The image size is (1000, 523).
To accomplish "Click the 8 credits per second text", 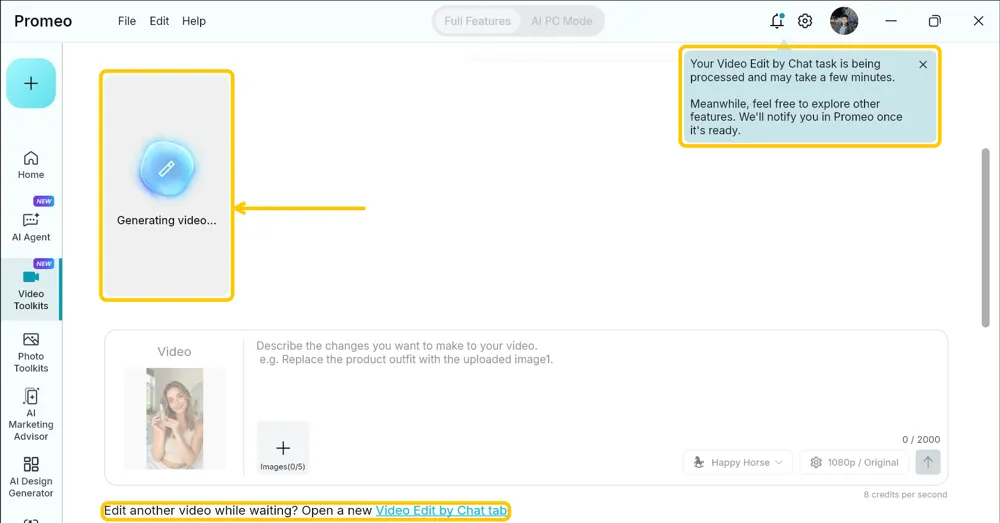I will 905,494.
